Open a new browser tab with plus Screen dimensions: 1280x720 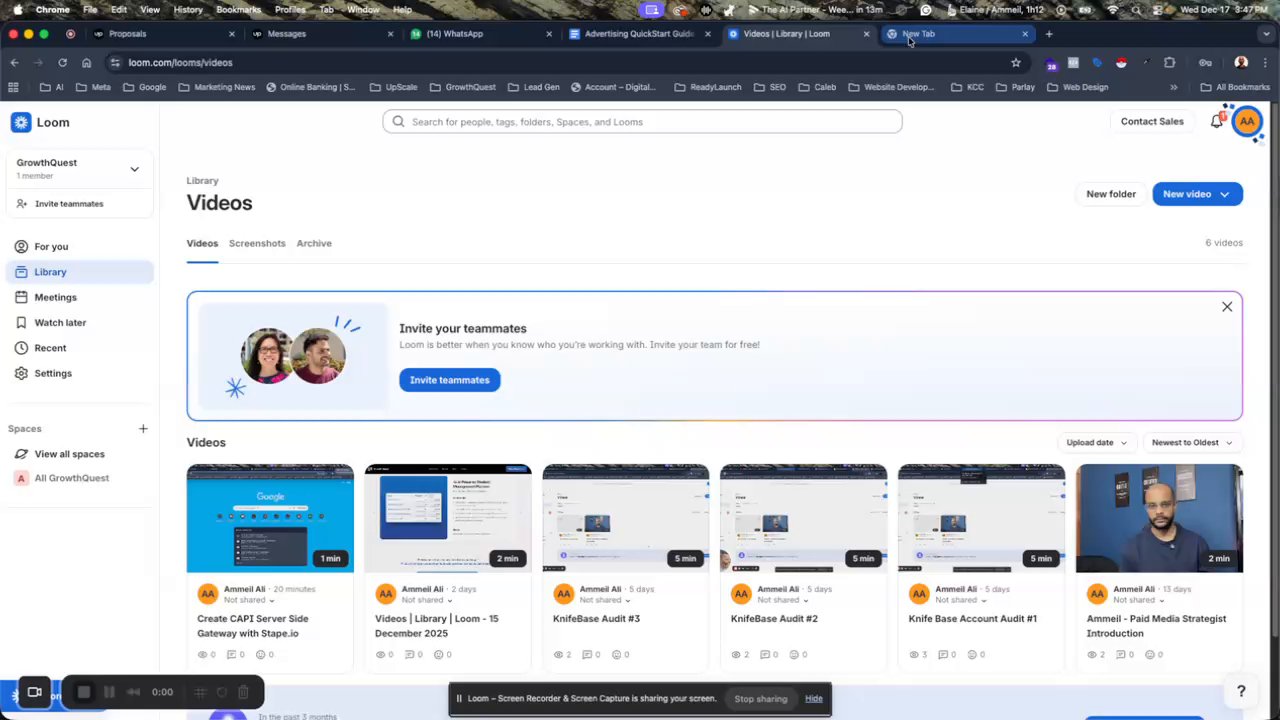tap(1049, 34)
